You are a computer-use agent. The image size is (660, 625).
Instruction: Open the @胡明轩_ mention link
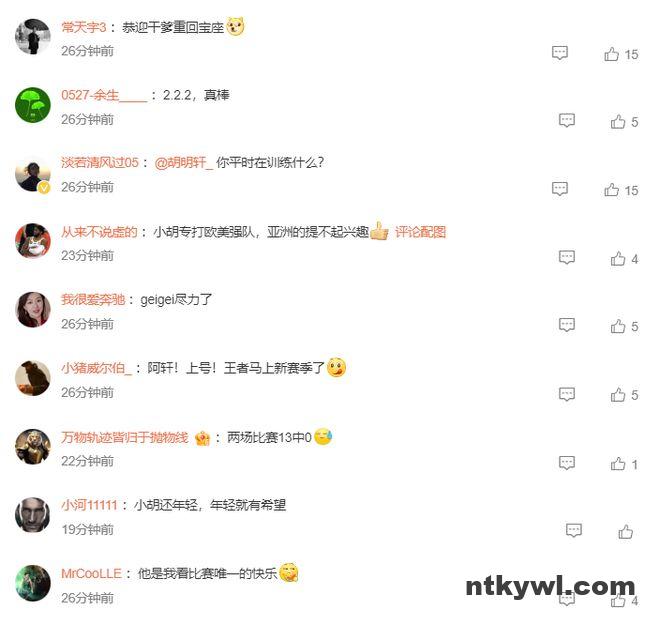(184, 162)
